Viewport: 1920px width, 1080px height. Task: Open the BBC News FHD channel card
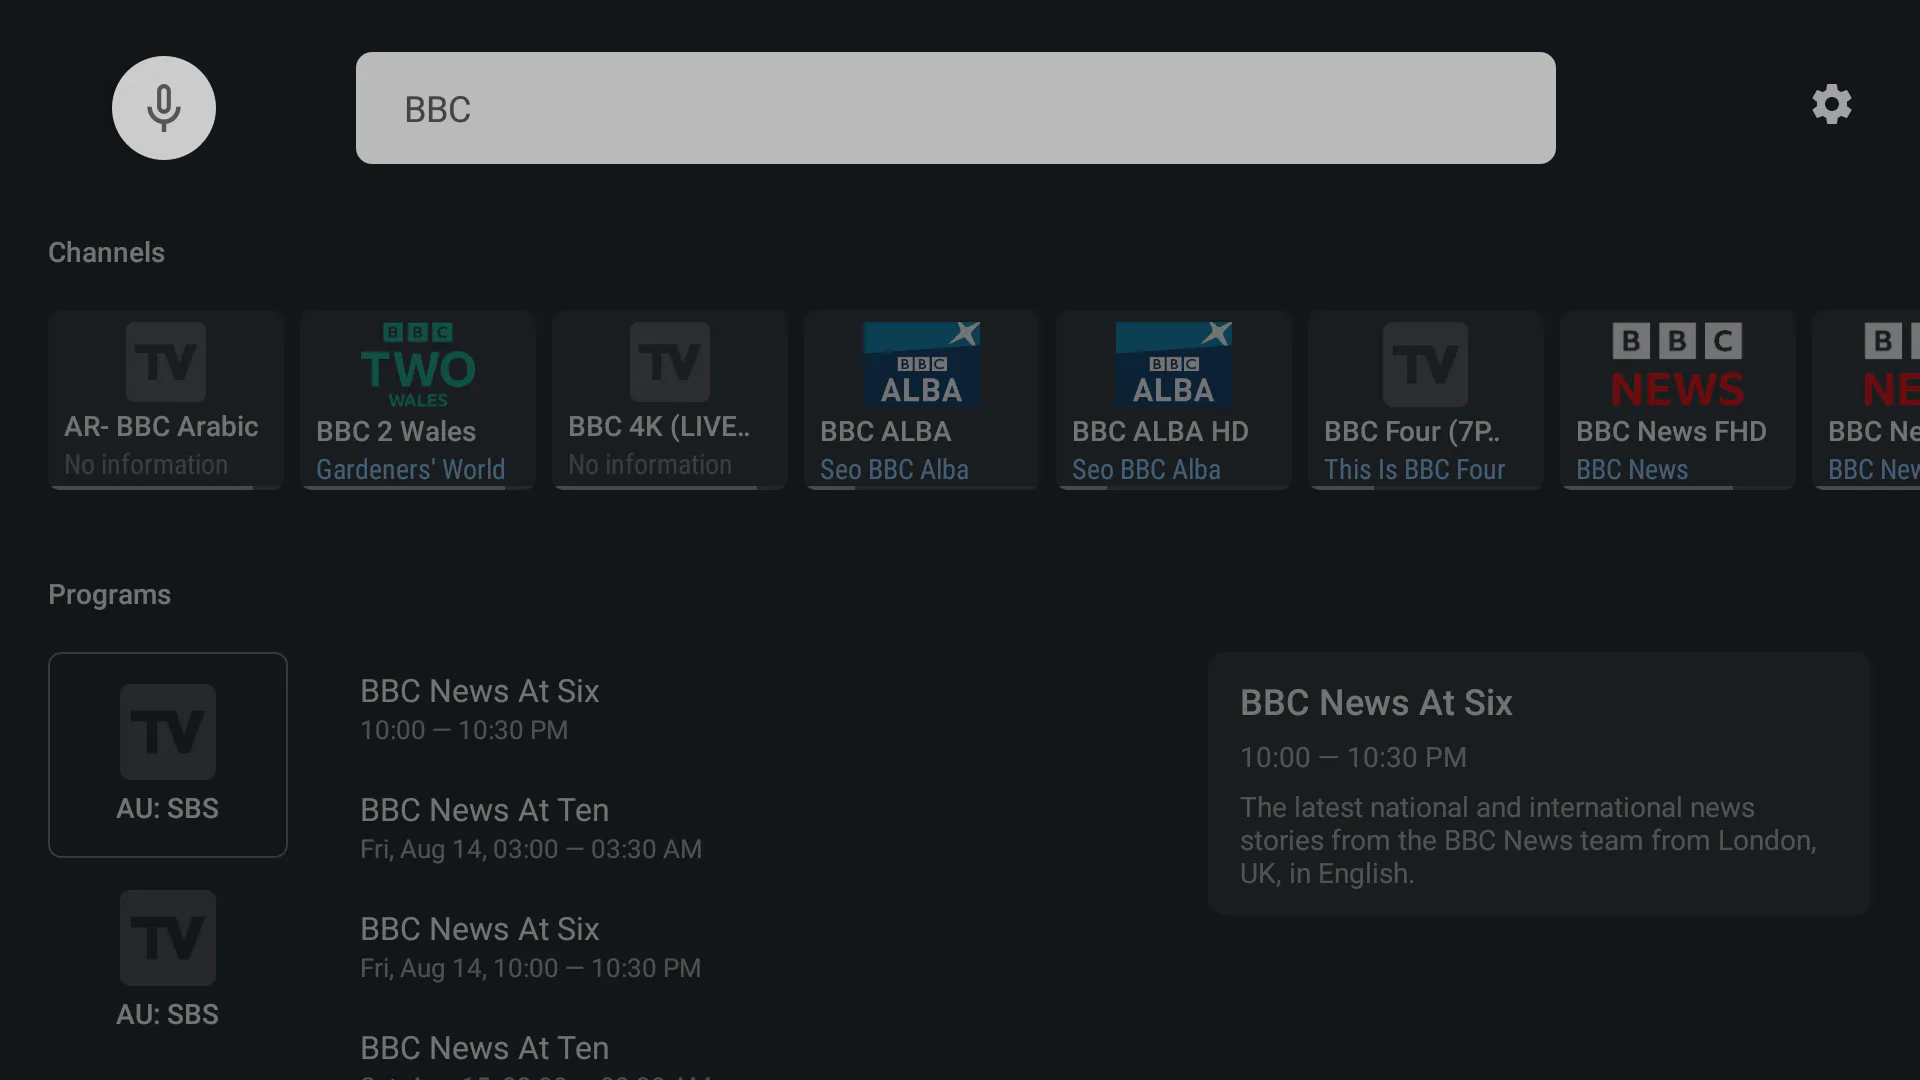tap(1678, 400)
